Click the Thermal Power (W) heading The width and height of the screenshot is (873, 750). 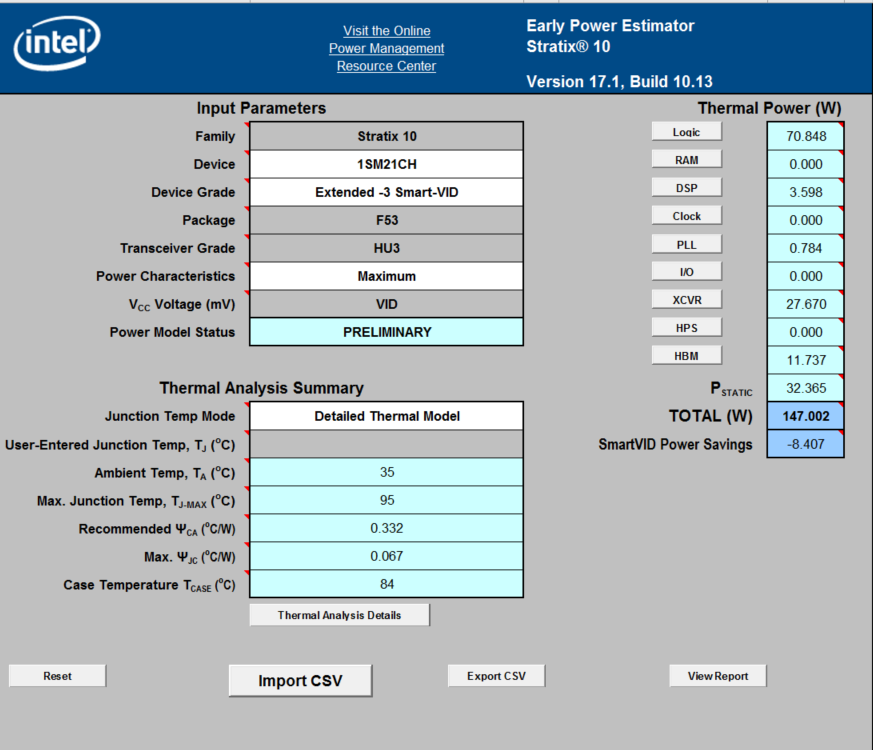769,108
